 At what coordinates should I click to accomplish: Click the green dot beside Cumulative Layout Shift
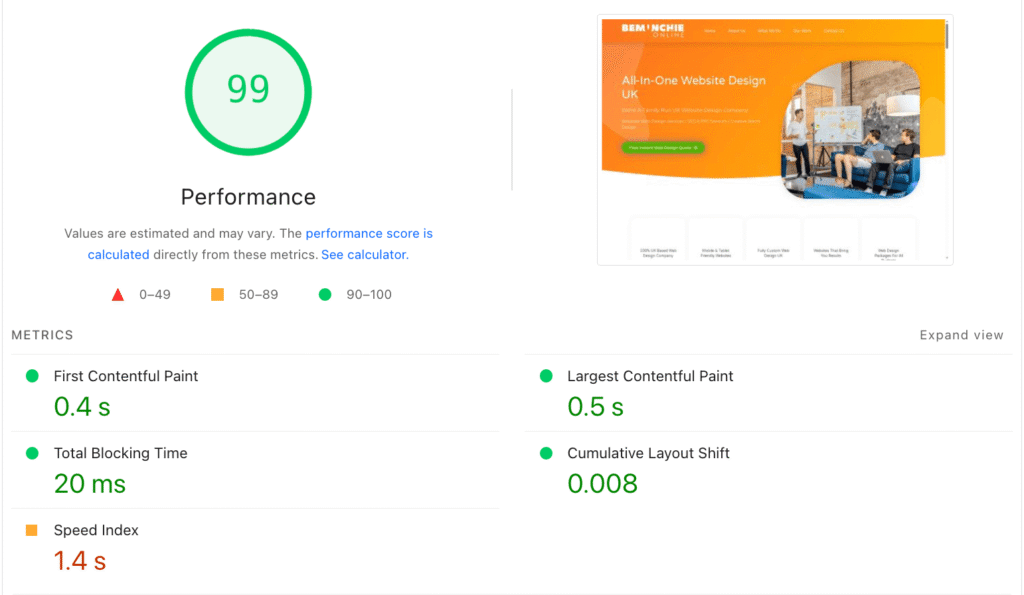coord(546,453)
